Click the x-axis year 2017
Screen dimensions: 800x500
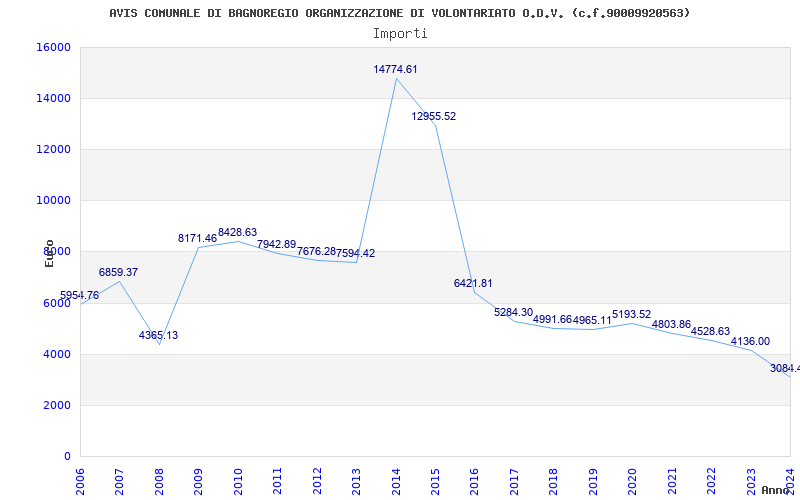click(x=514, y=481)
